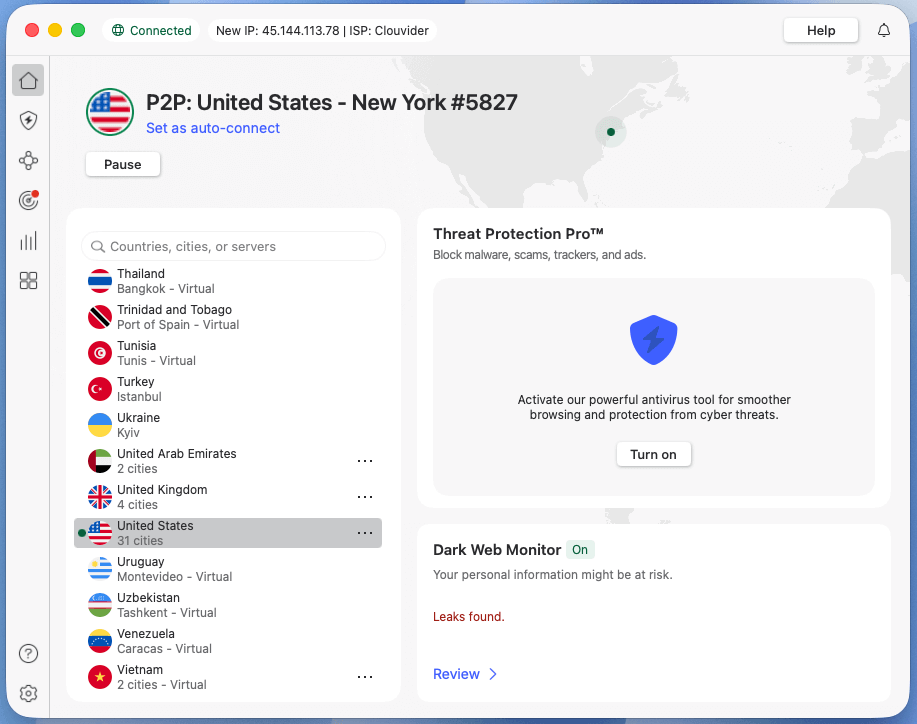
Task: Click the Leaks found. warning text
Action: tap(468, 616)
